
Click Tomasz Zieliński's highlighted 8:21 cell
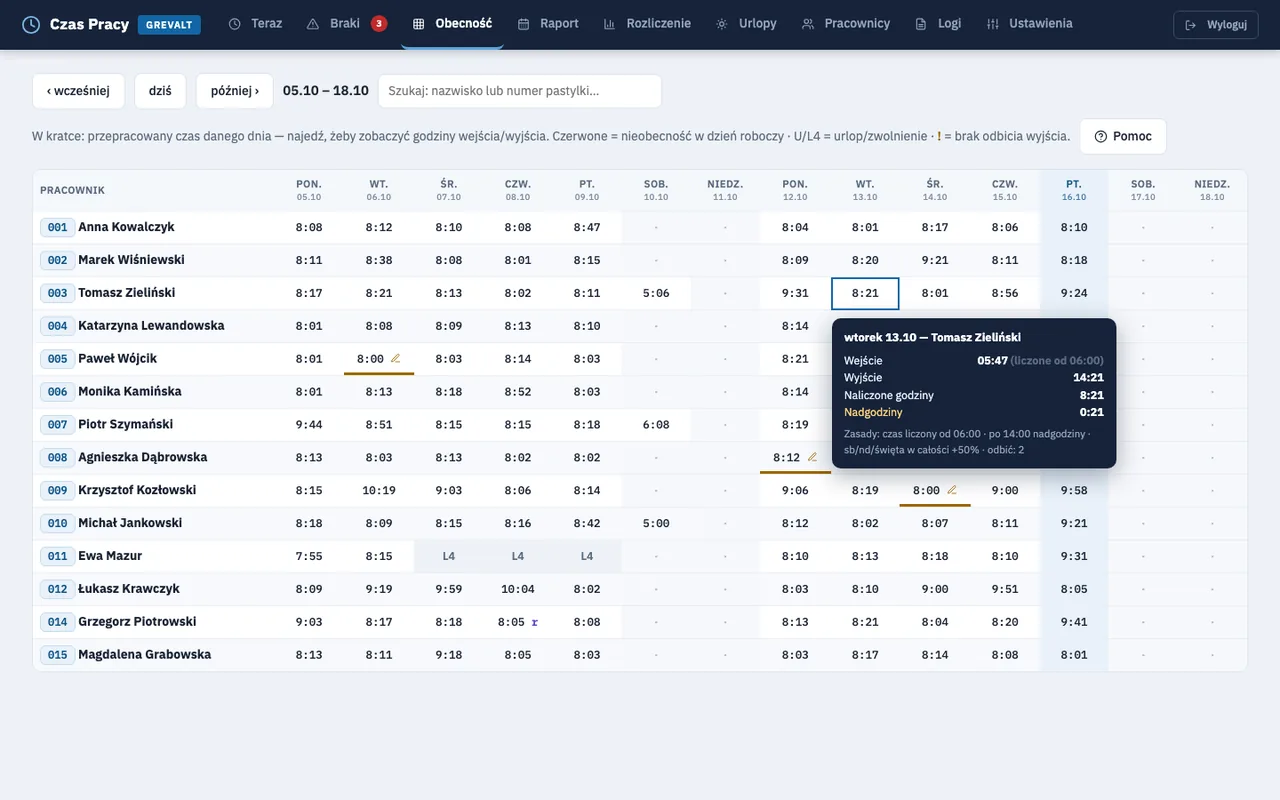(865, 294)
